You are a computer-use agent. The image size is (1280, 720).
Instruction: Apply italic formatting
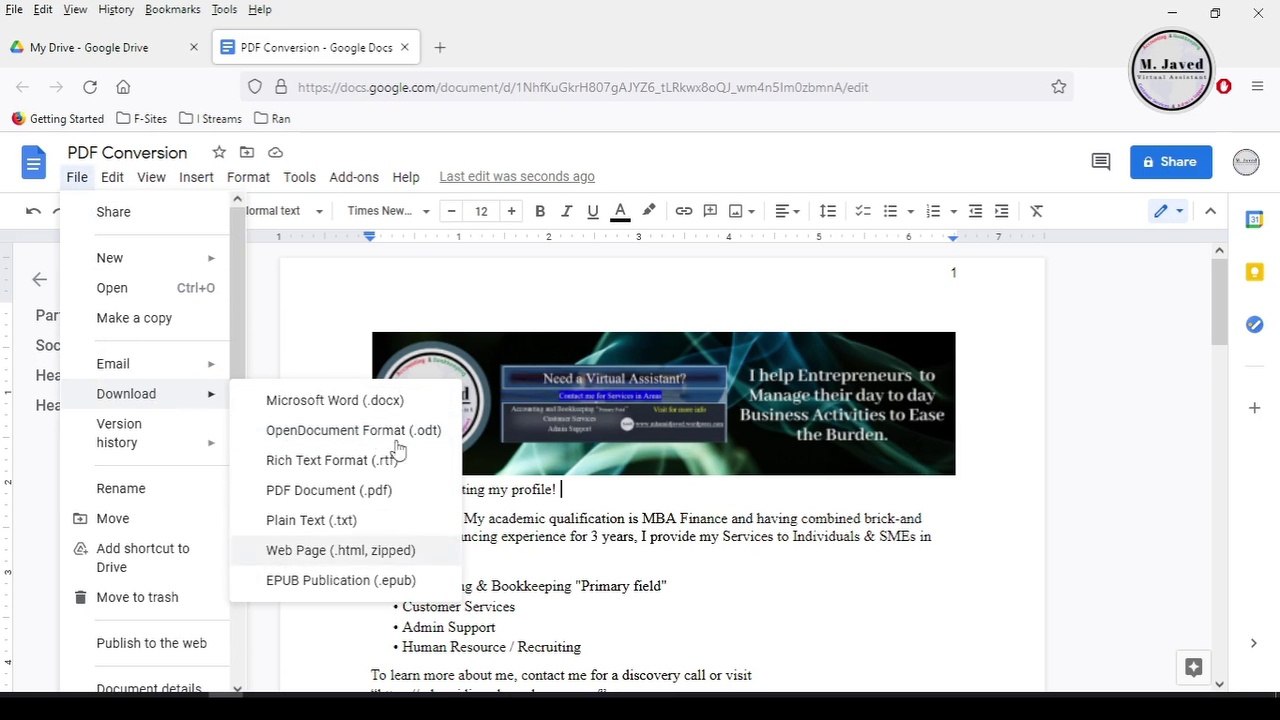[567, 211]
